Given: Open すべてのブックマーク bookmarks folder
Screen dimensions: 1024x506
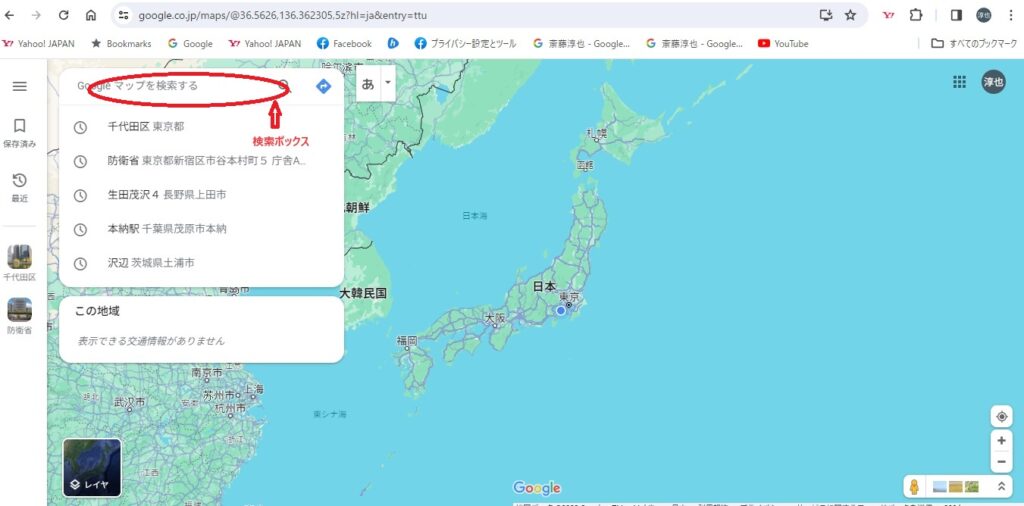Looking at the screenshot, I should [x=974, y=44].
